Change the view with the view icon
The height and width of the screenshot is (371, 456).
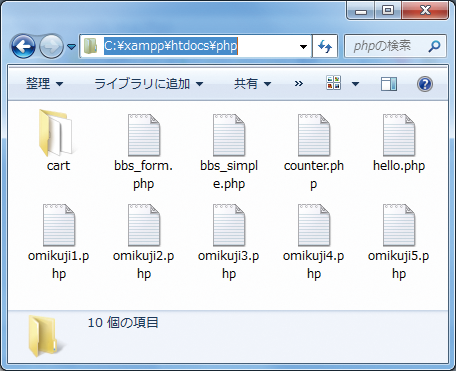point(334,83)
